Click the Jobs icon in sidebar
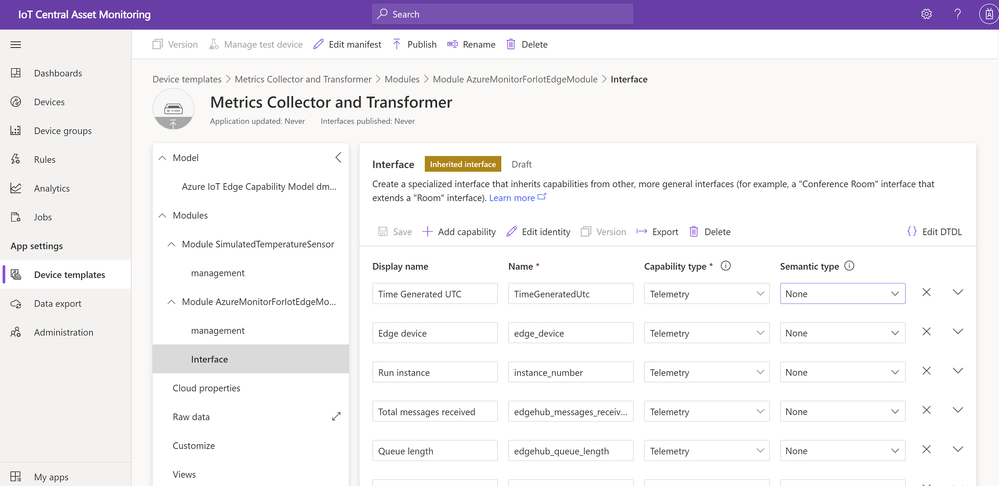The height and width of the screenshot is (486, 999). click(x=16, y=217)
